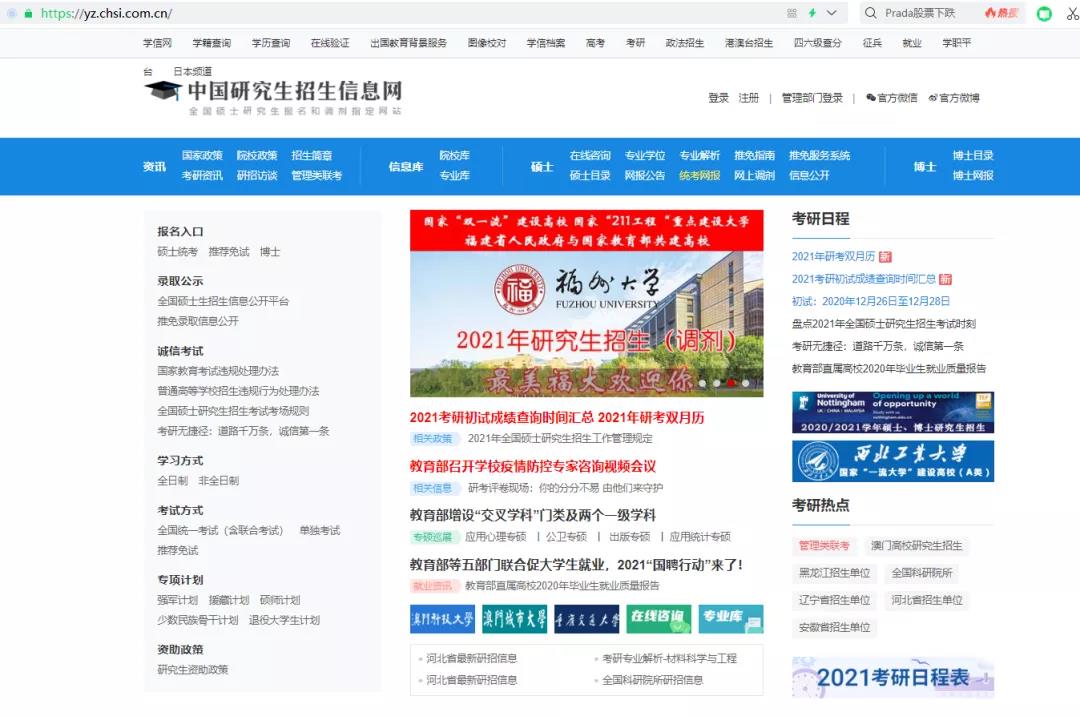Select the first carousel indicator dot

pos(703,383)
